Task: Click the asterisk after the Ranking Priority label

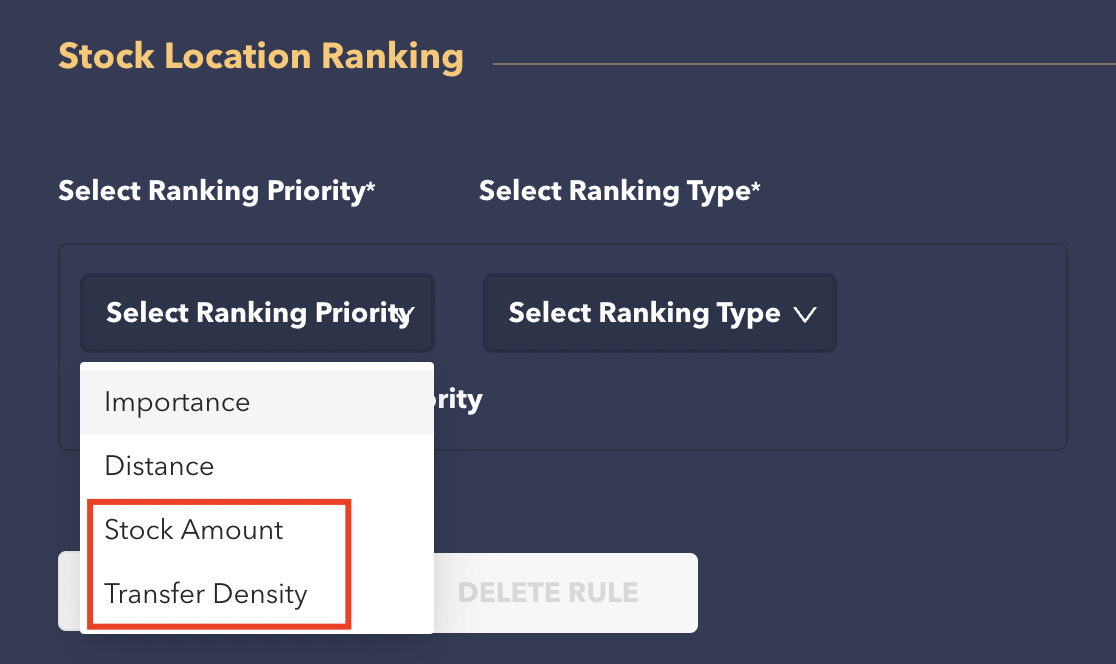Action: (x=370, y=187)
